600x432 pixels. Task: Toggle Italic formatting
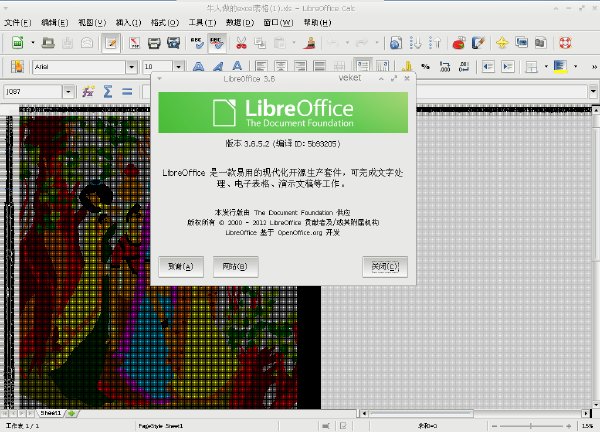218,67
